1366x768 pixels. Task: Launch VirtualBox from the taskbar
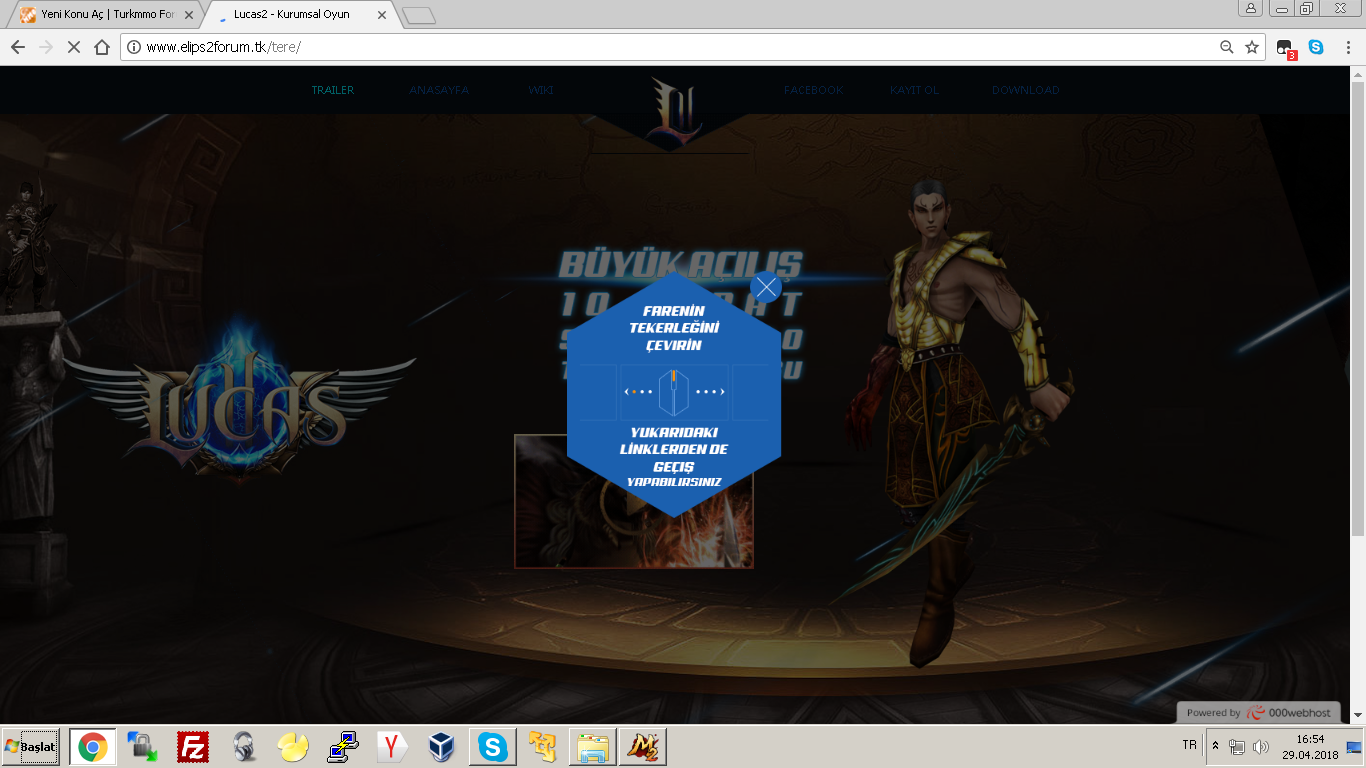point(442,747)
